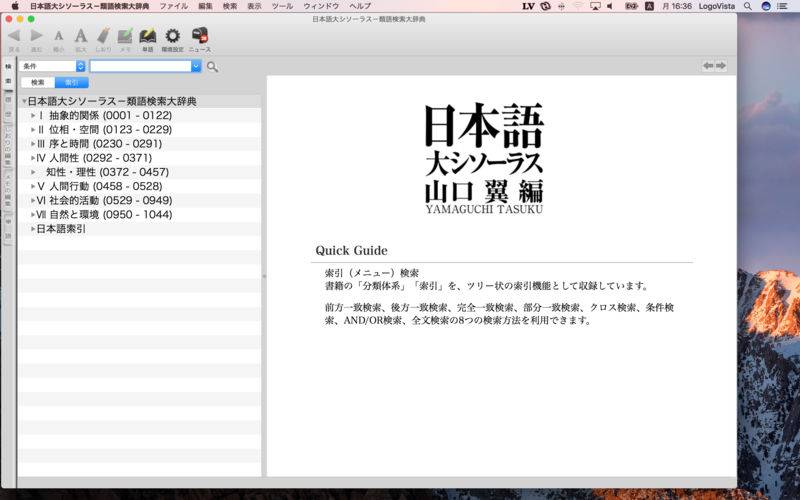
Task: Click the search keyword input field
Action: (141, 66)
